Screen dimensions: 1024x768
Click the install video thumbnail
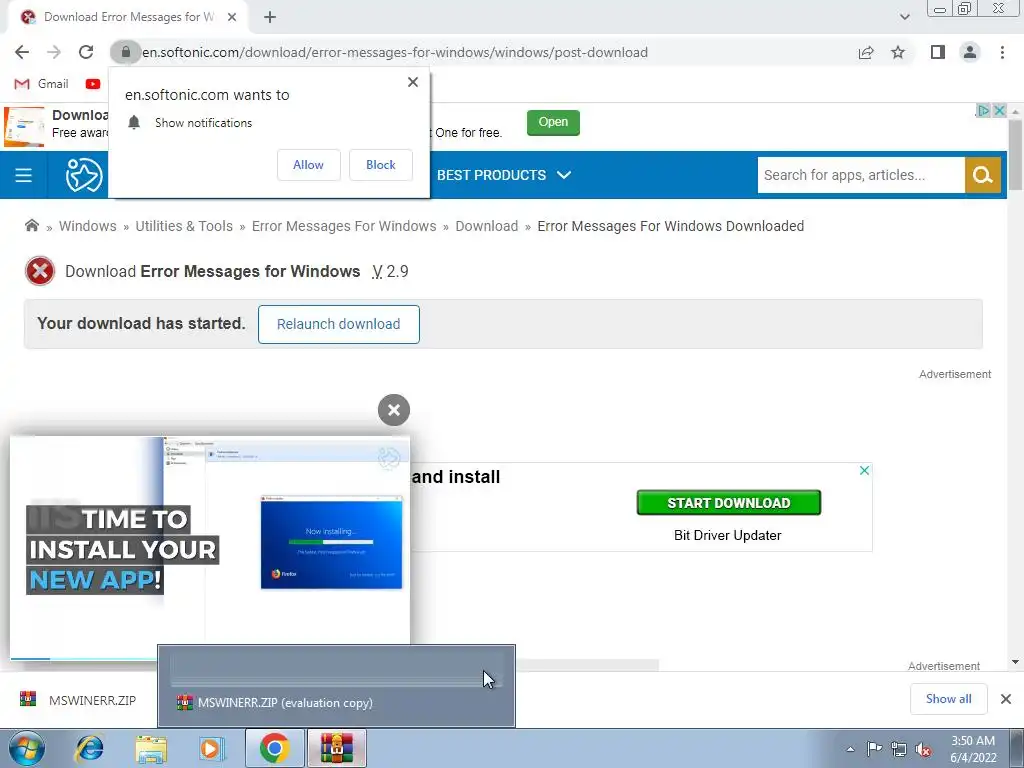pyautogui.click(x=210, y=547)
